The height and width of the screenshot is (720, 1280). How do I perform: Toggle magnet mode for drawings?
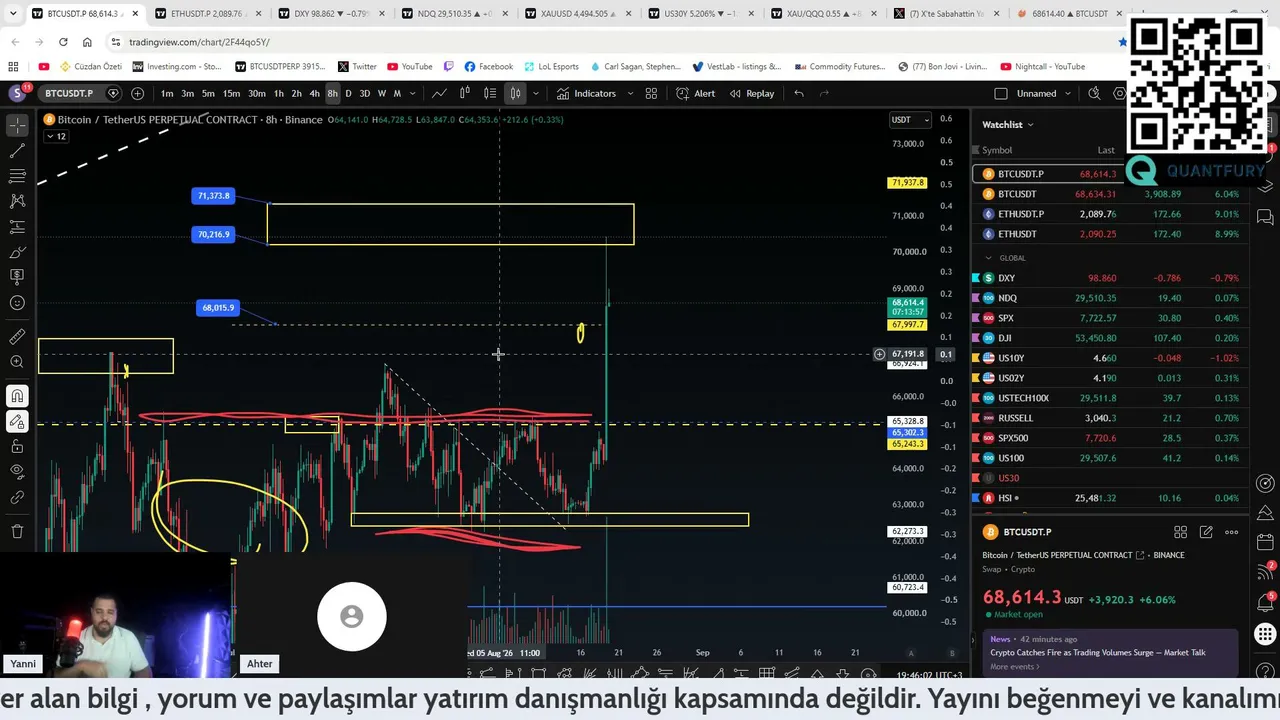[17, 396]
